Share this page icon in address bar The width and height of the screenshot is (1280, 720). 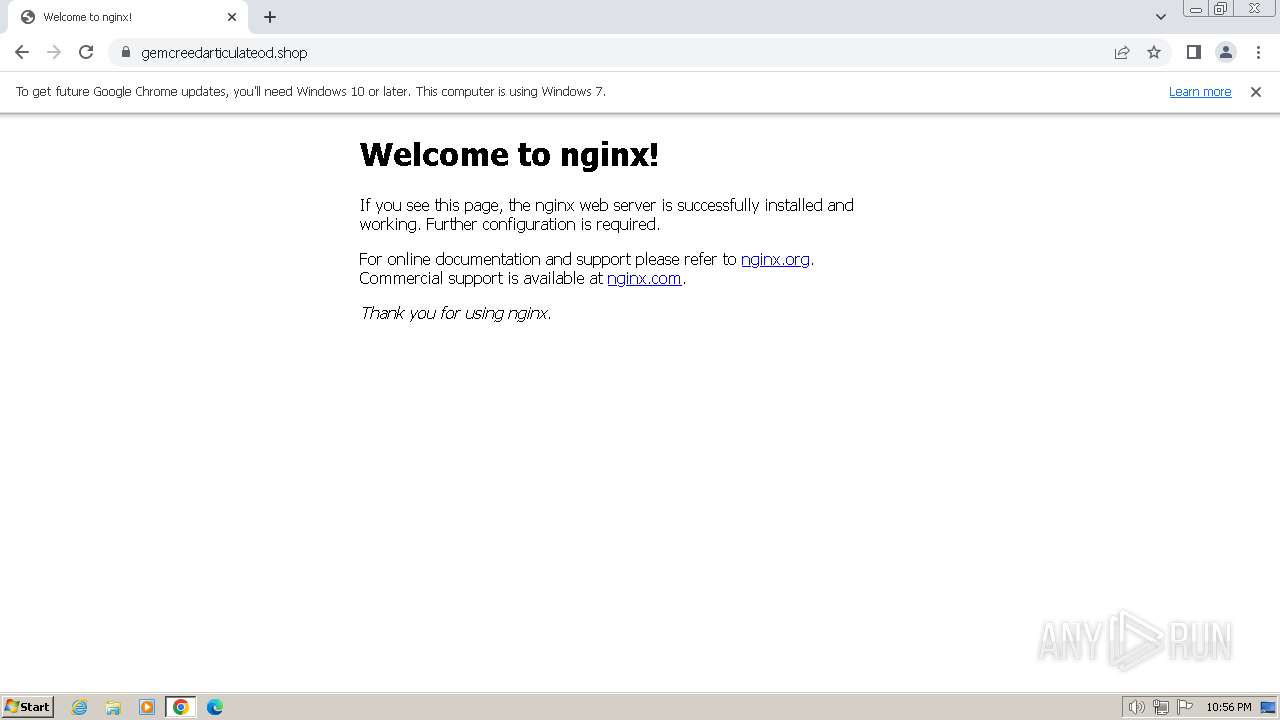(x=1122, y=52)
